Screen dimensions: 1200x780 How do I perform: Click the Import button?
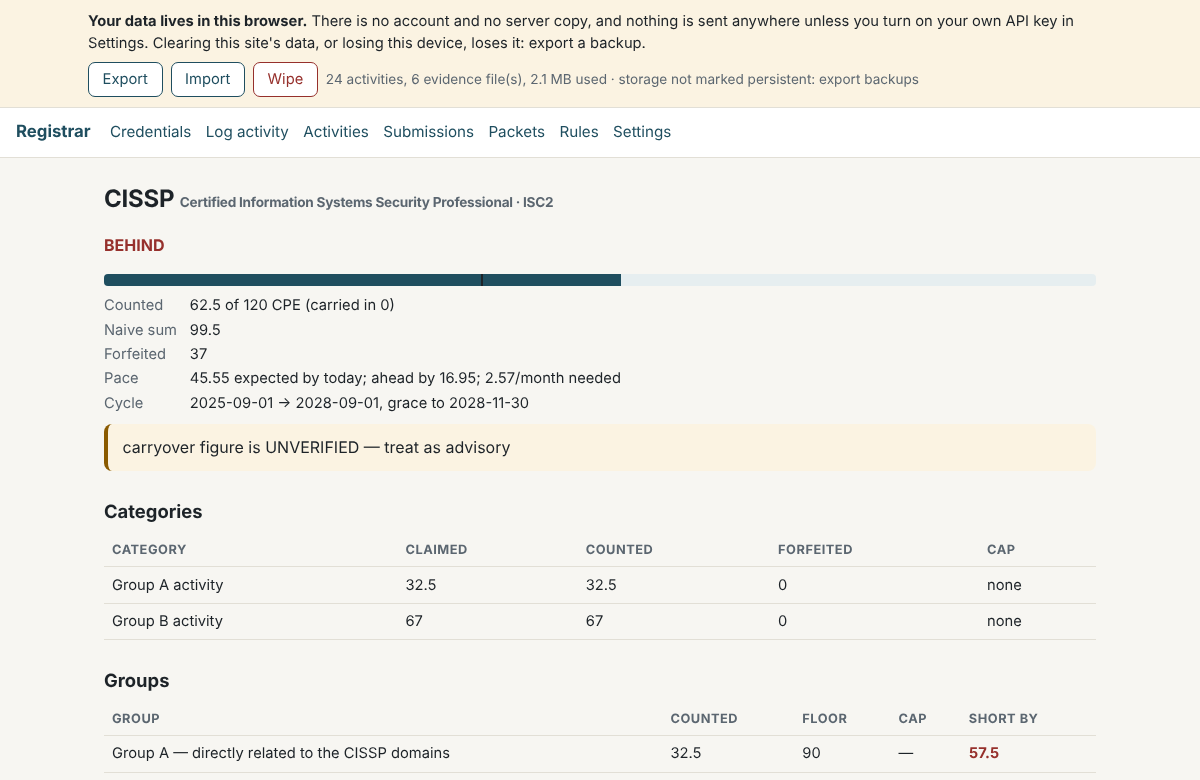208,79
